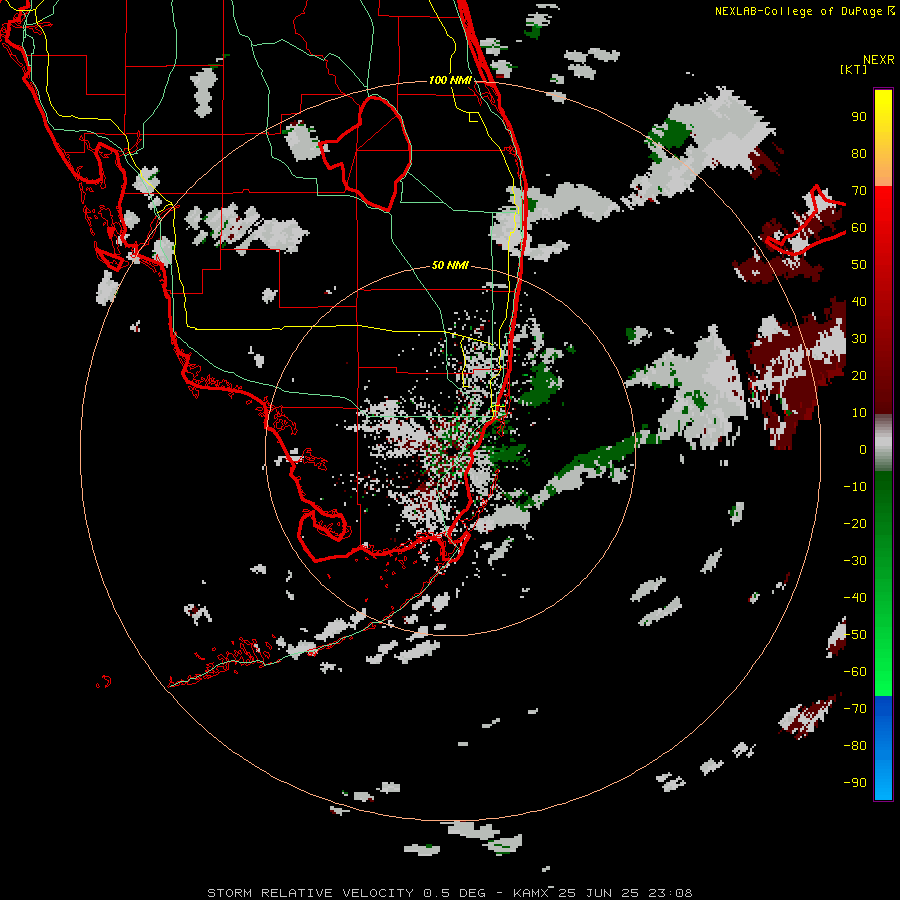Pick the light blue bottom segment of color bar
Viewport: 900px width, 900px height.
[883, 781]
